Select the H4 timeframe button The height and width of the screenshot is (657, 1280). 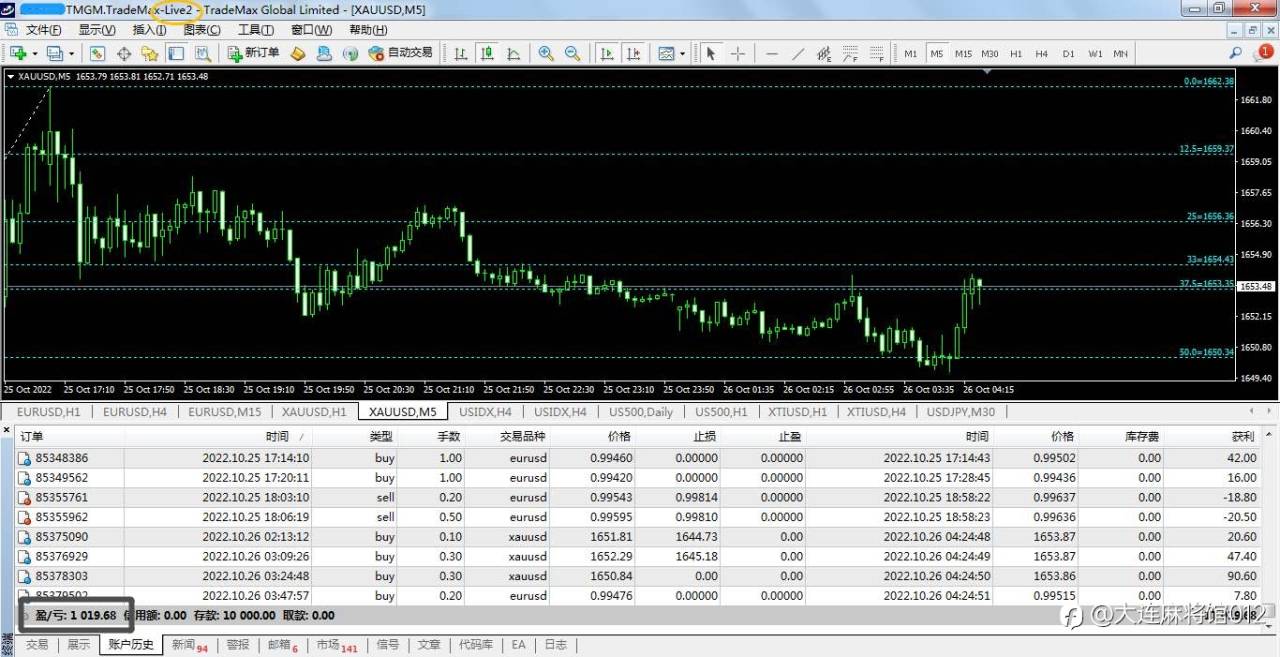tap(1042, 53)
